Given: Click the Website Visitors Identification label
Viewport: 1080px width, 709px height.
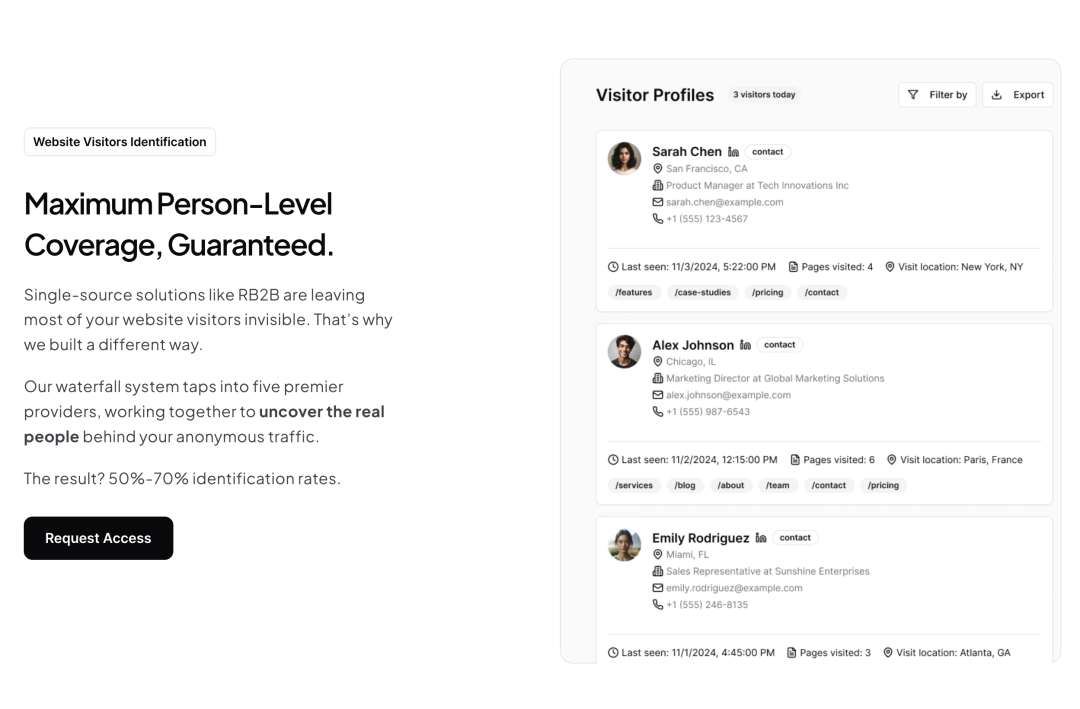Looking at the screenshot, I should coord(120,142).
